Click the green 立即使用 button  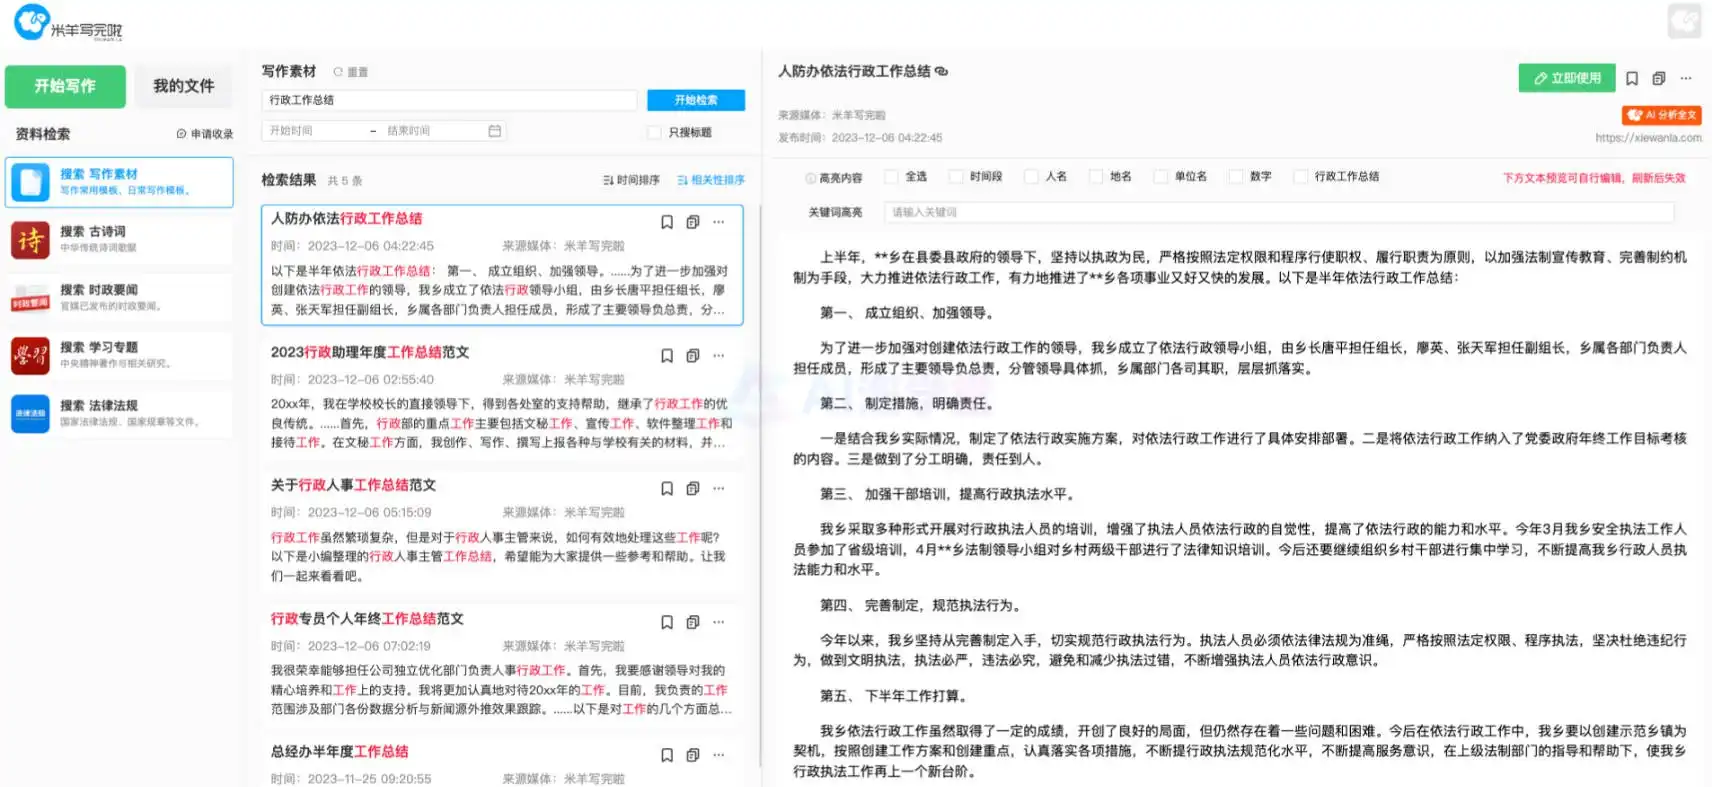(1567, 78)
